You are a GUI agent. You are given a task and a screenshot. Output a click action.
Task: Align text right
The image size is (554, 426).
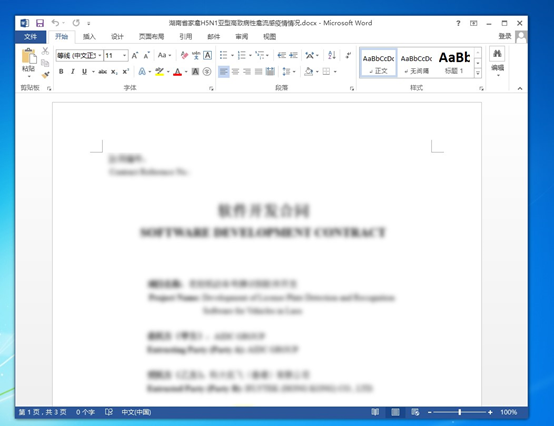coord(247,72)
